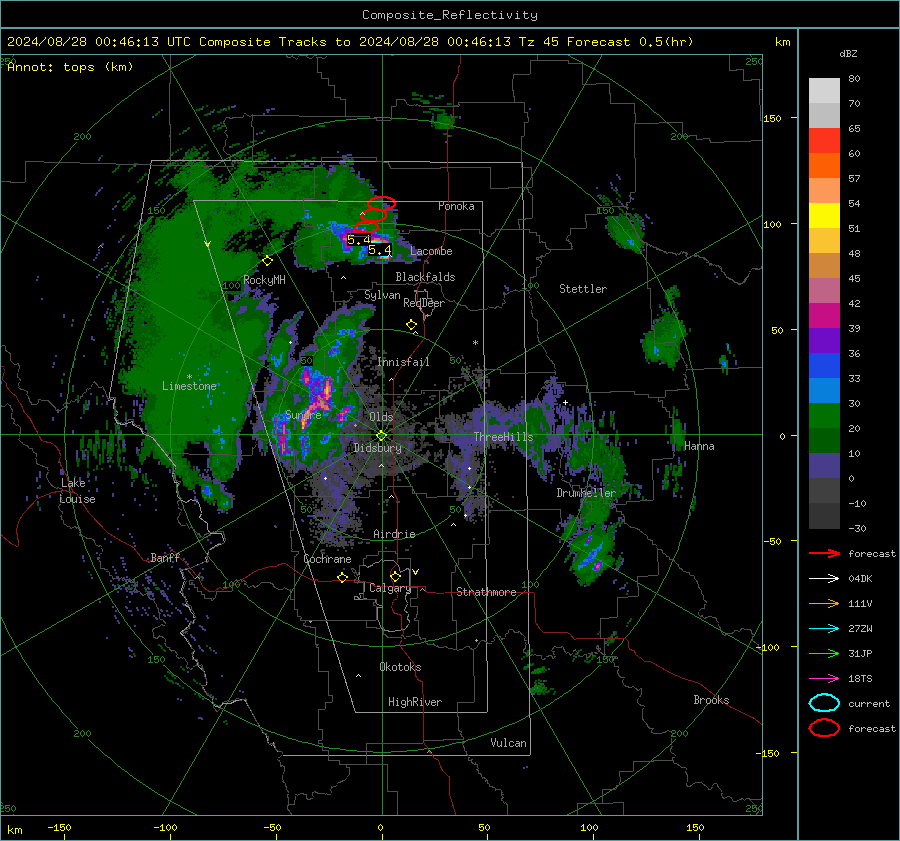The height and width of the screenshot is (841, 900).
Task: Click the orange 111V arrow legend symbol
Action: pos(824,603)
